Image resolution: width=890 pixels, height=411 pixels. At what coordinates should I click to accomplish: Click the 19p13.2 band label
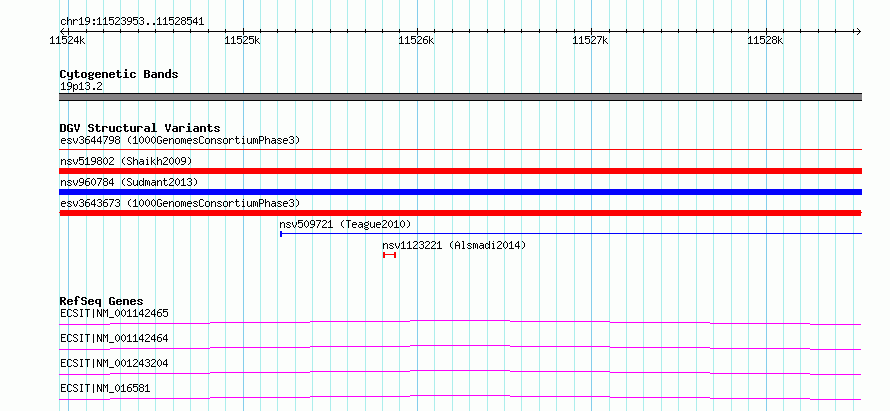click(x=81, y=86)
